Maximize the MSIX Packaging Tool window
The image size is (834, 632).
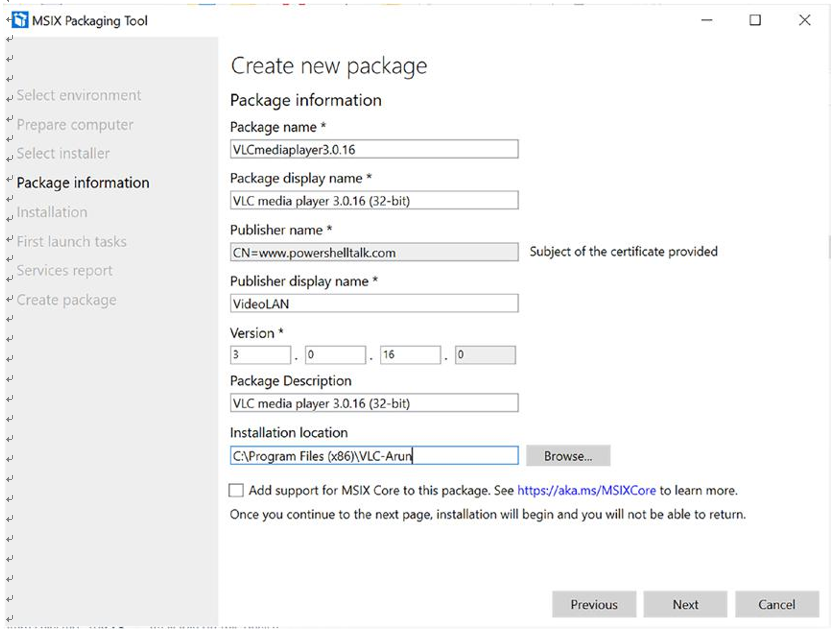coord(755,20)
